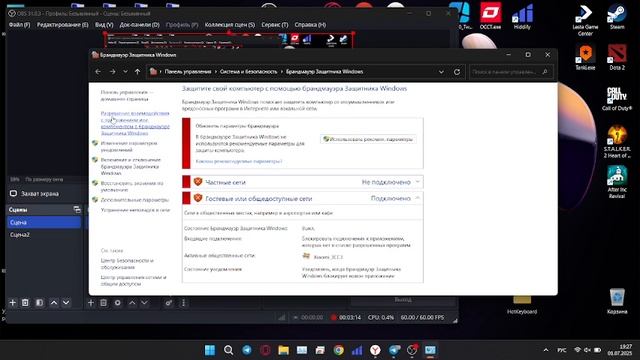
Task: Open preview scaling dropdown in OBS
Action: [44, 179]
